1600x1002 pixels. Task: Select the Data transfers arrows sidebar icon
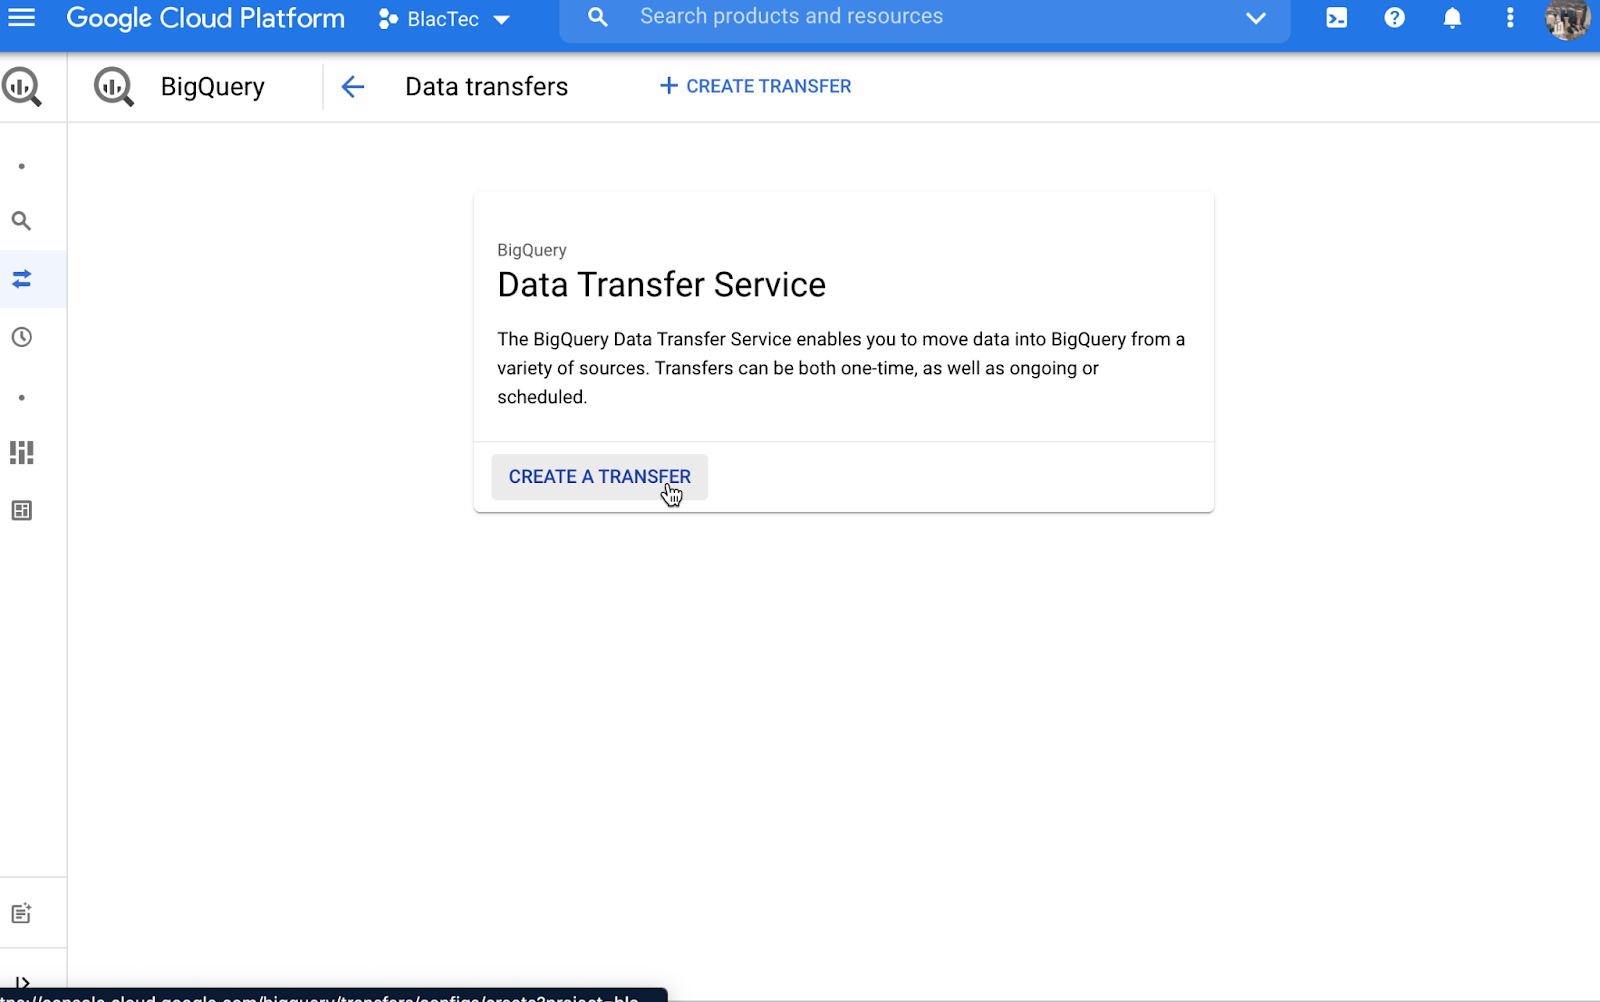(x=21, y=279)
